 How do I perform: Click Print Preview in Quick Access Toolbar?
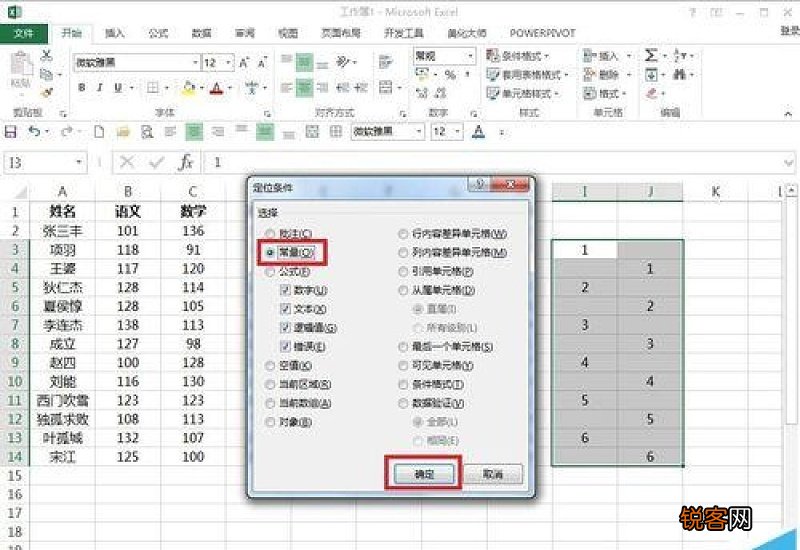click(147, 132)
